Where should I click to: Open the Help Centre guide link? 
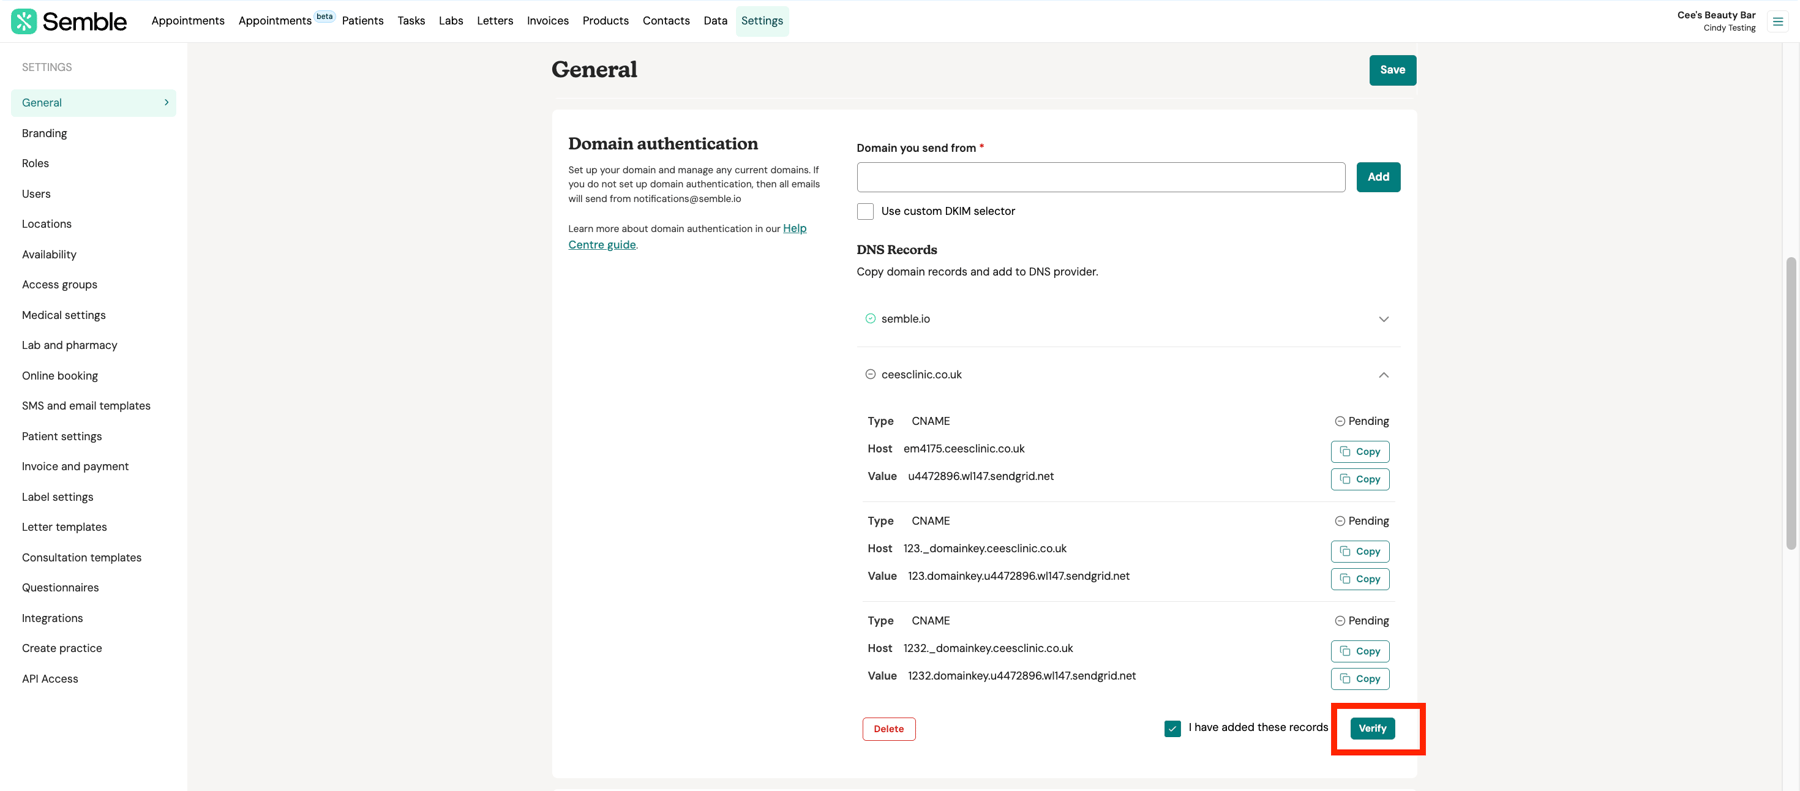tap(687, 237)
